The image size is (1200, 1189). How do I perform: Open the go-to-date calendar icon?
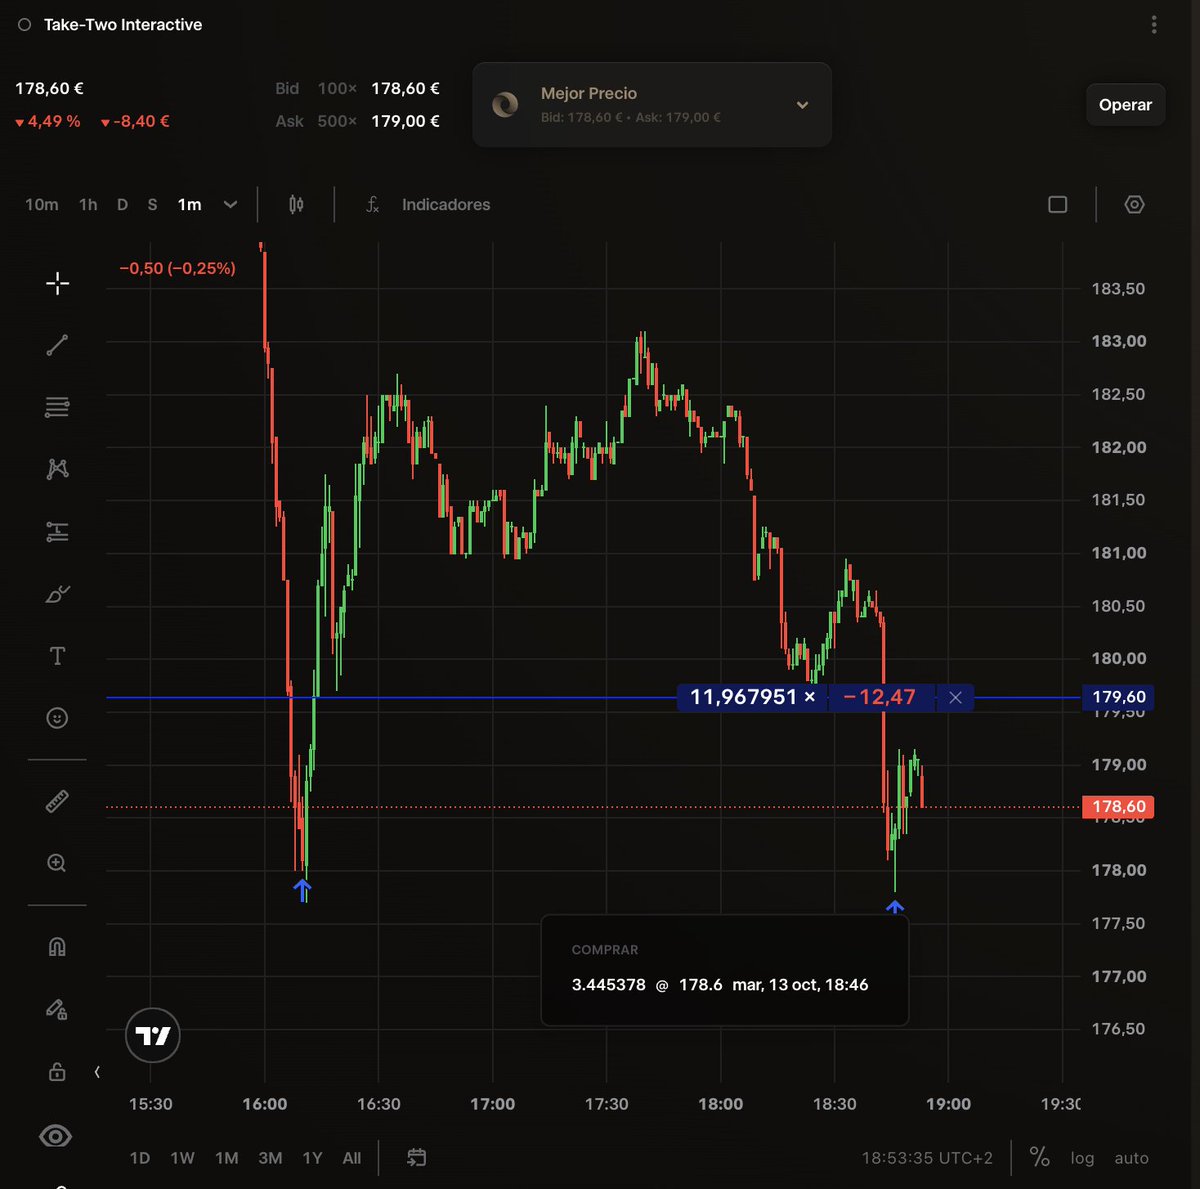tap(417, 1158)
